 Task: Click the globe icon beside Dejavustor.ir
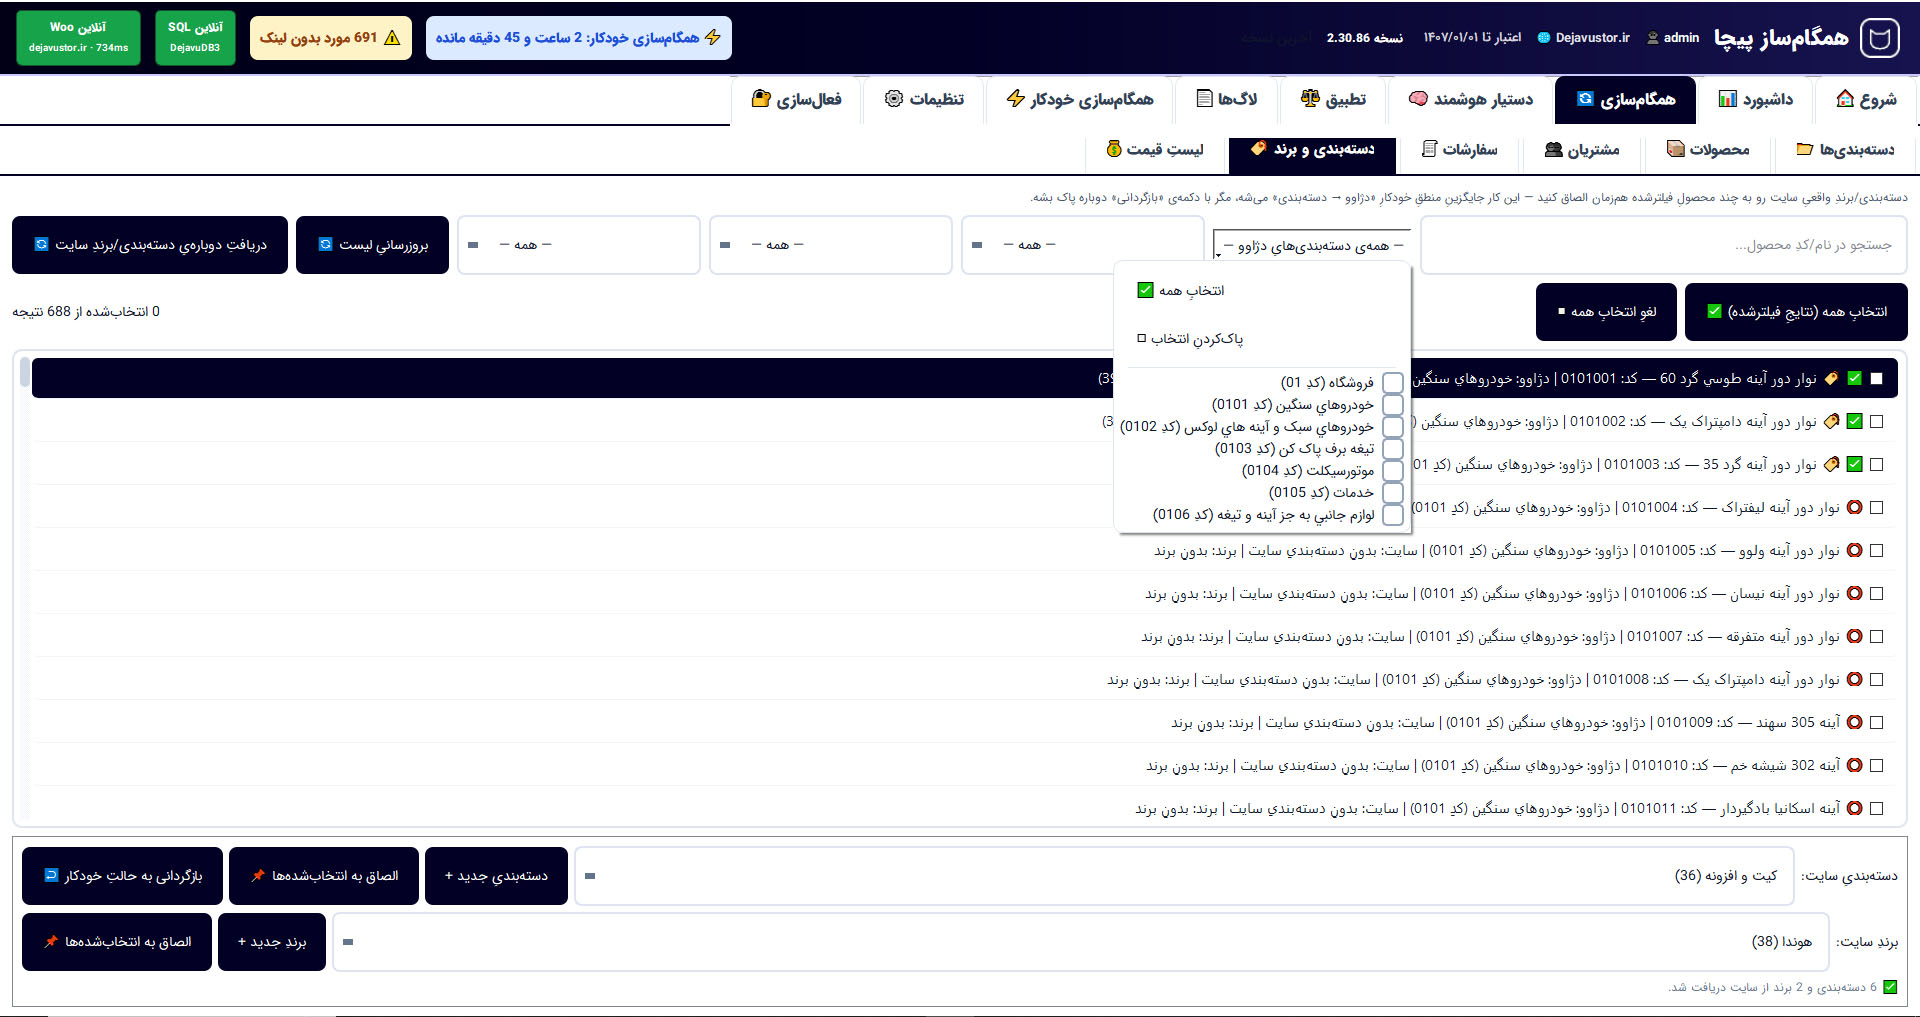1544,38
